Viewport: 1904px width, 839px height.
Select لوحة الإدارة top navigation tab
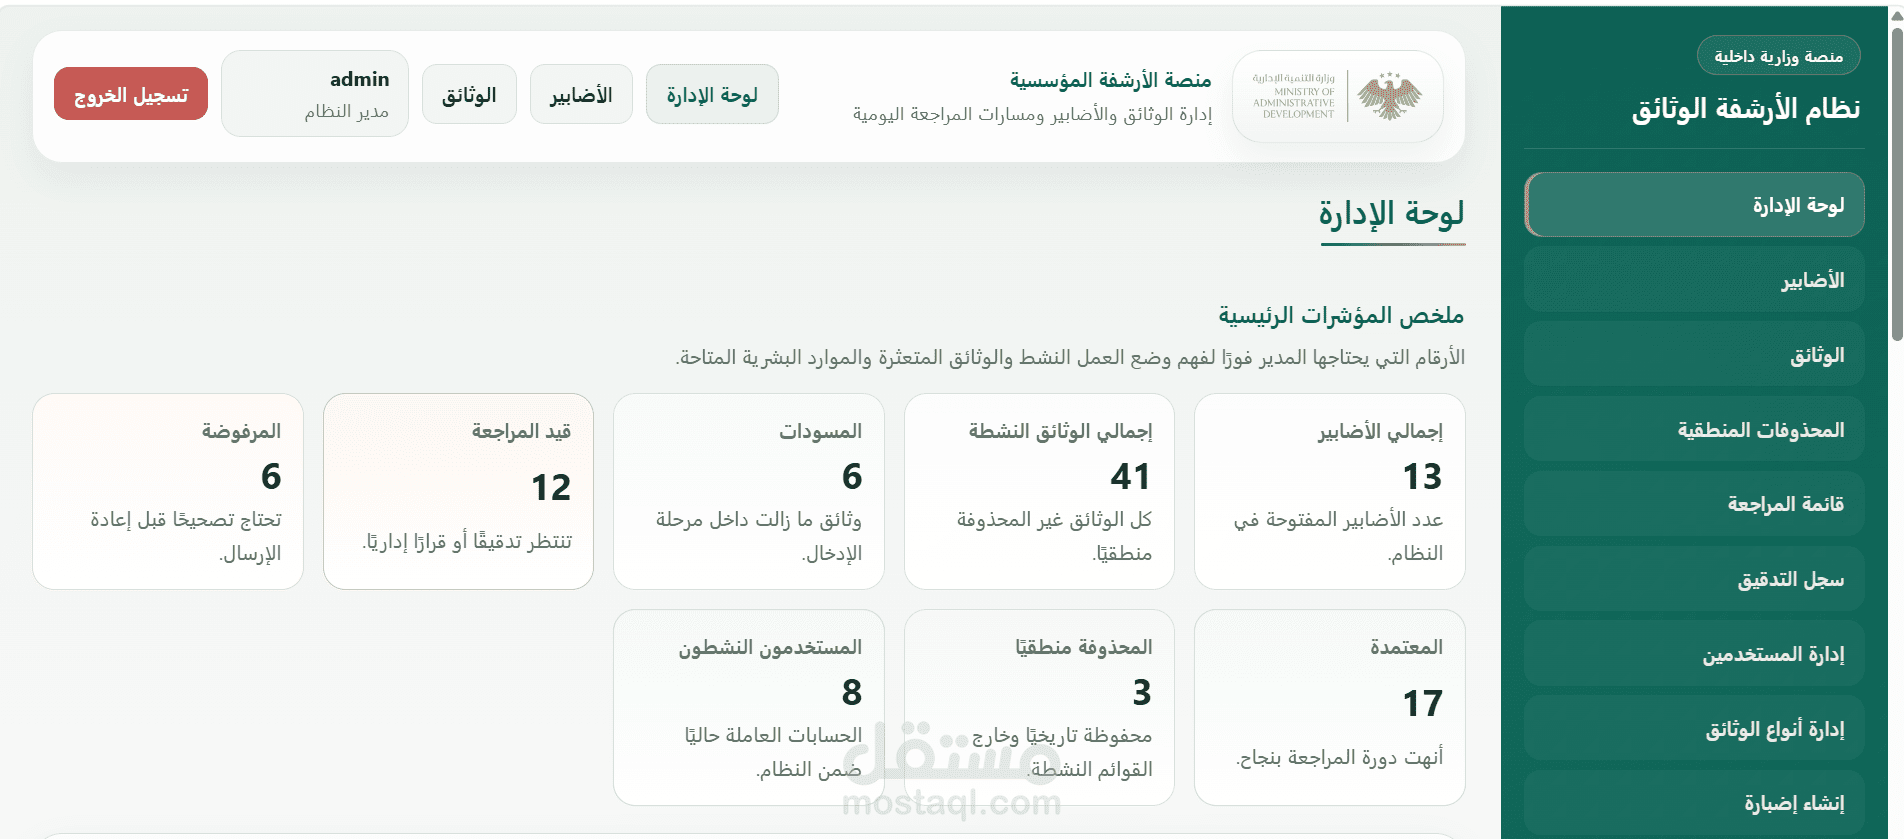pos(712,95)
